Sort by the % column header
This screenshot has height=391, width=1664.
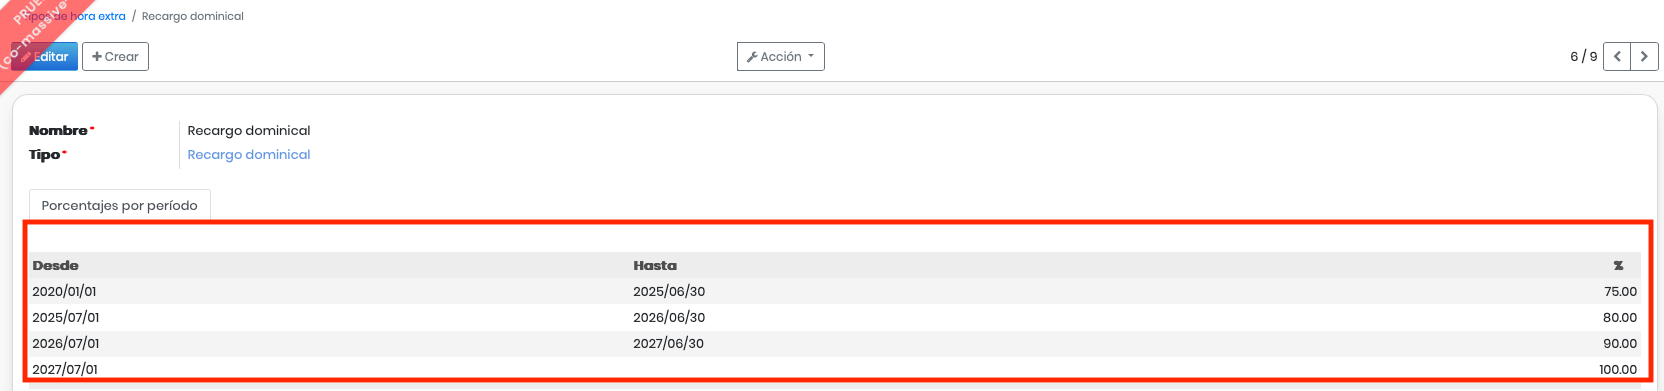tap(1618, 265)
